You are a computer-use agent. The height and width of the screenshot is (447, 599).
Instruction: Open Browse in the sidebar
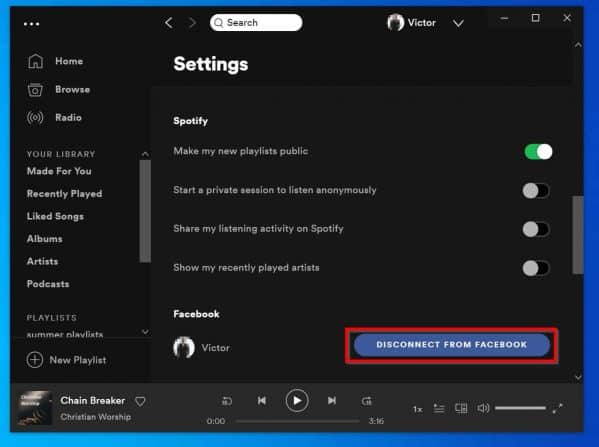pos(73,89)
